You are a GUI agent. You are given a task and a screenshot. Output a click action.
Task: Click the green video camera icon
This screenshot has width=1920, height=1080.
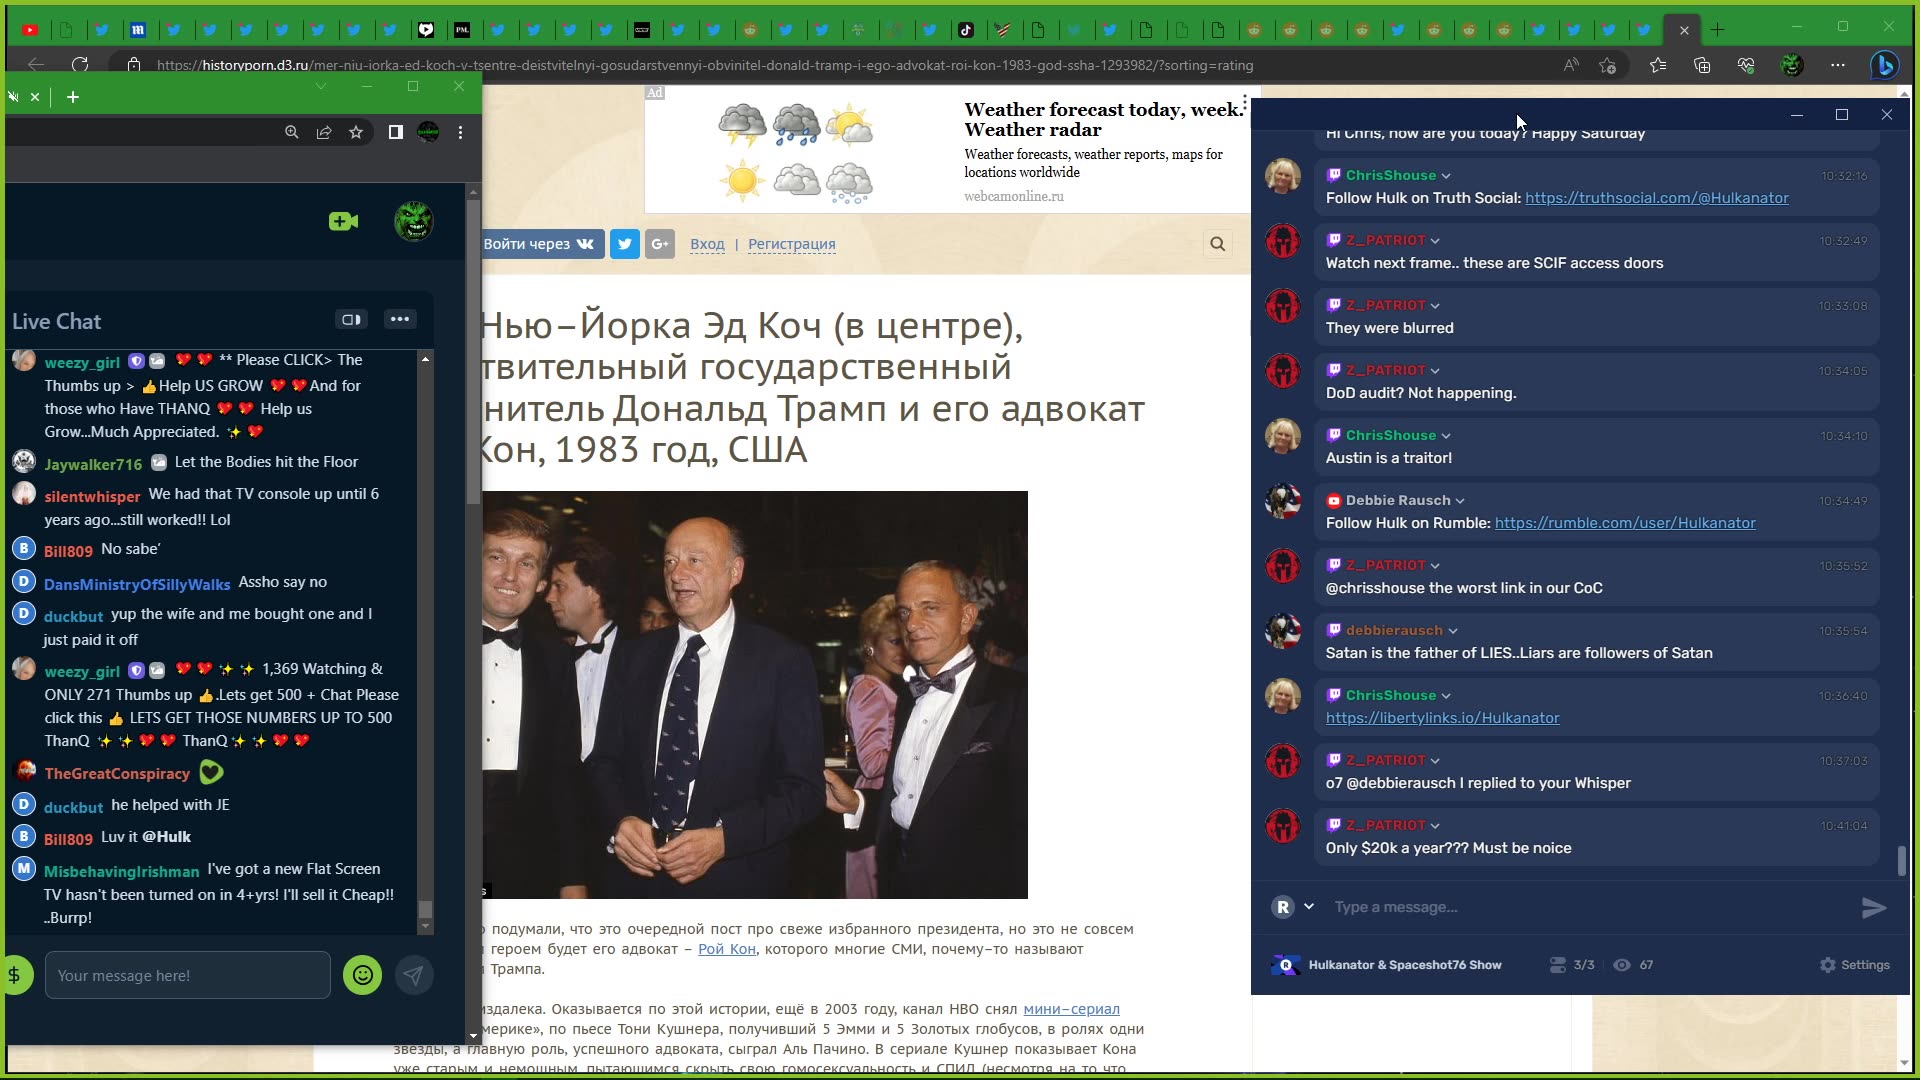(x=343, y=221)
